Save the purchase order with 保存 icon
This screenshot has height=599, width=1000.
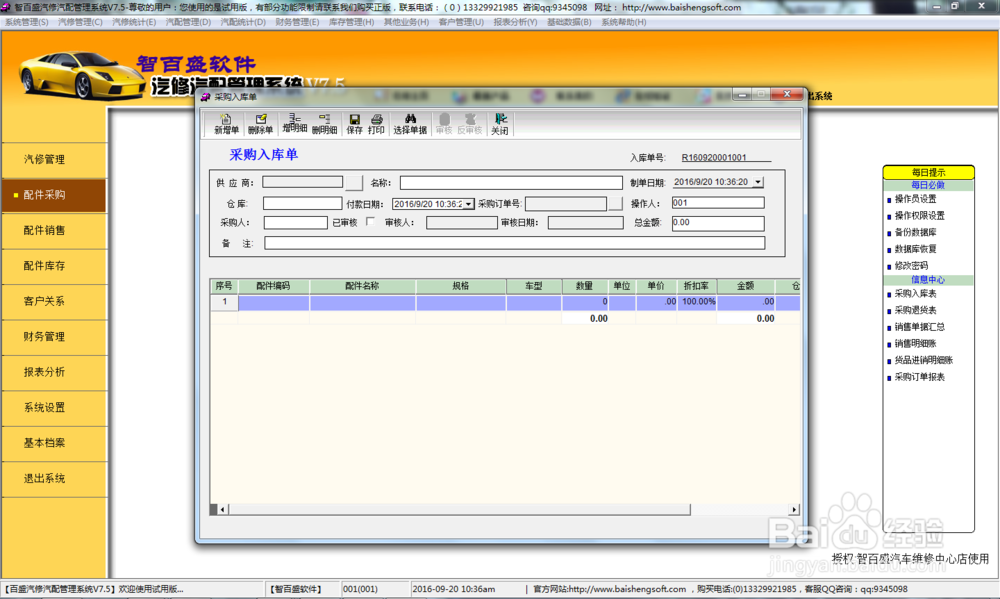[x=355, y=124]
